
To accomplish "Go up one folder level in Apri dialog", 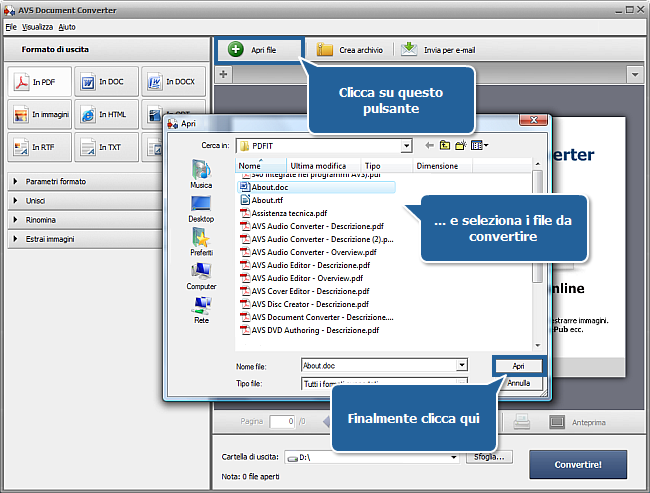I will 445,146.
